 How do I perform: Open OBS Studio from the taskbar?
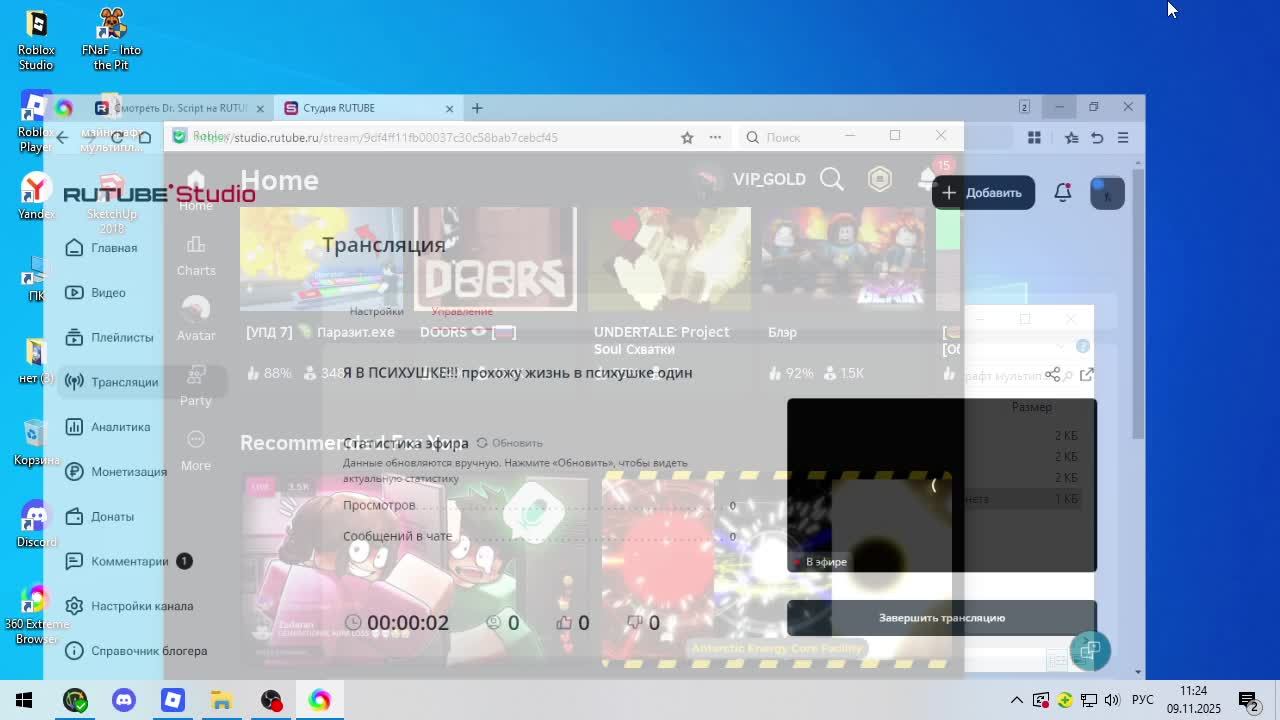[271, 700]
